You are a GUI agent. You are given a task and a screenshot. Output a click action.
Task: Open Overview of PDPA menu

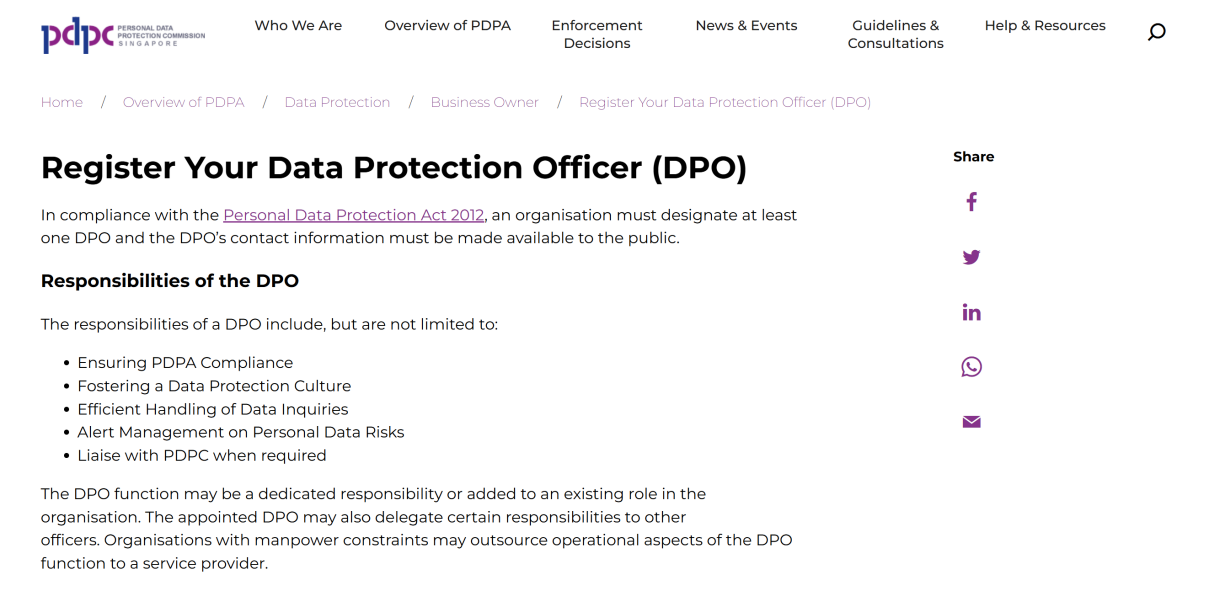tap(447, 26)
